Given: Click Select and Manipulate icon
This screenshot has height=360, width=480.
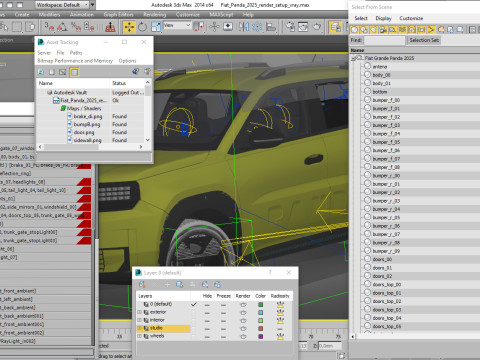Looking at the screenshot, I should (214, 27).
